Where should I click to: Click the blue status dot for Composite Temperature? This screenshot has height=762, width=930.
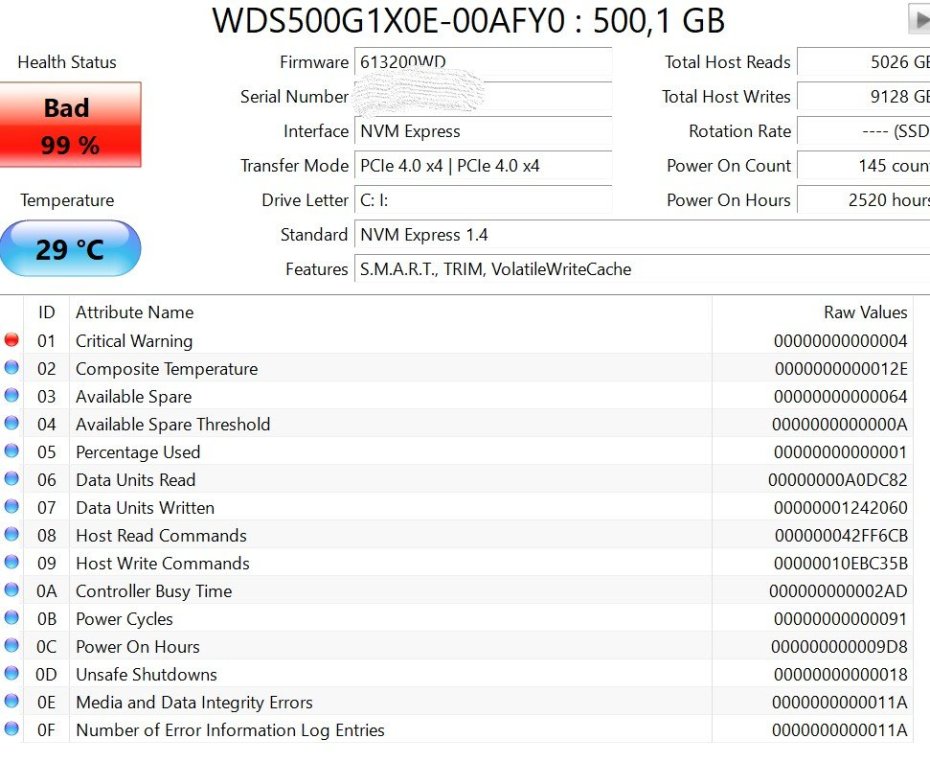[x=11, y=368]
